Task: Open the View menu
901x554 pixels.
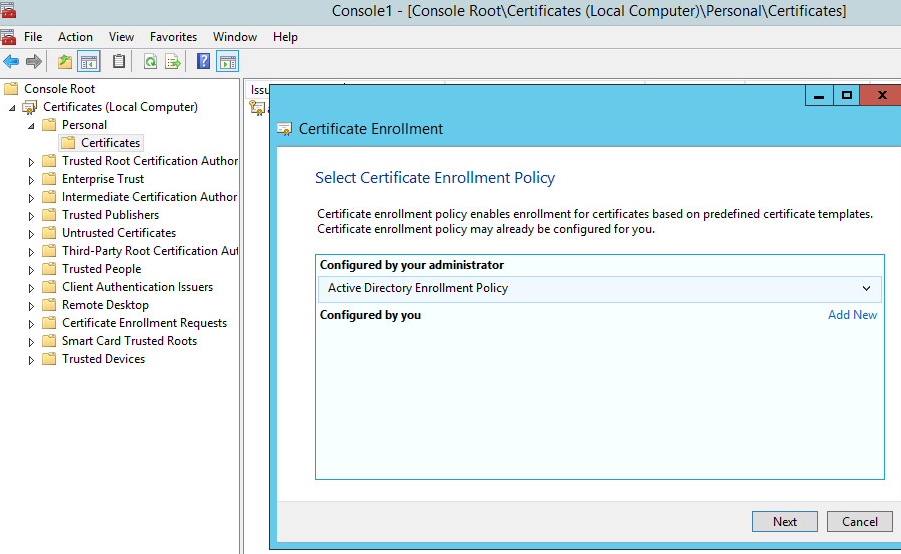Action: point(121,37)
